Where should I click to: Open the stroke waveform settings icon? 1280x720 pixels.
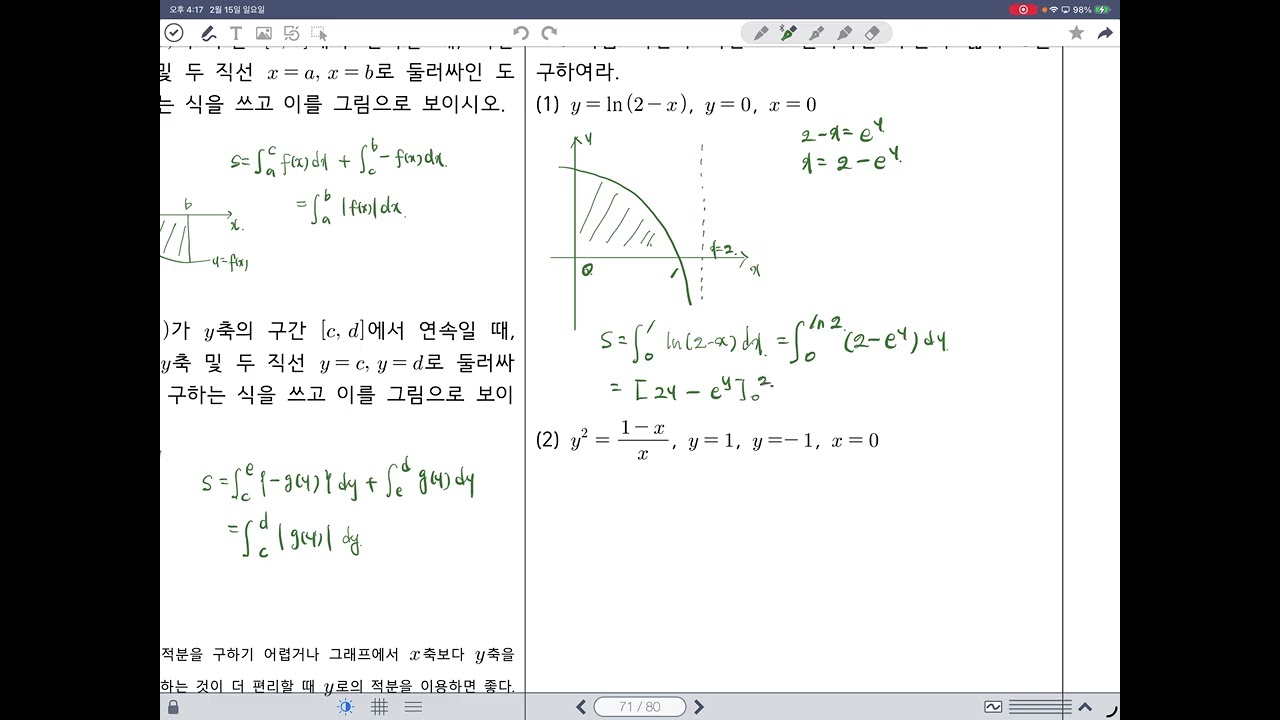click(993, 707)
